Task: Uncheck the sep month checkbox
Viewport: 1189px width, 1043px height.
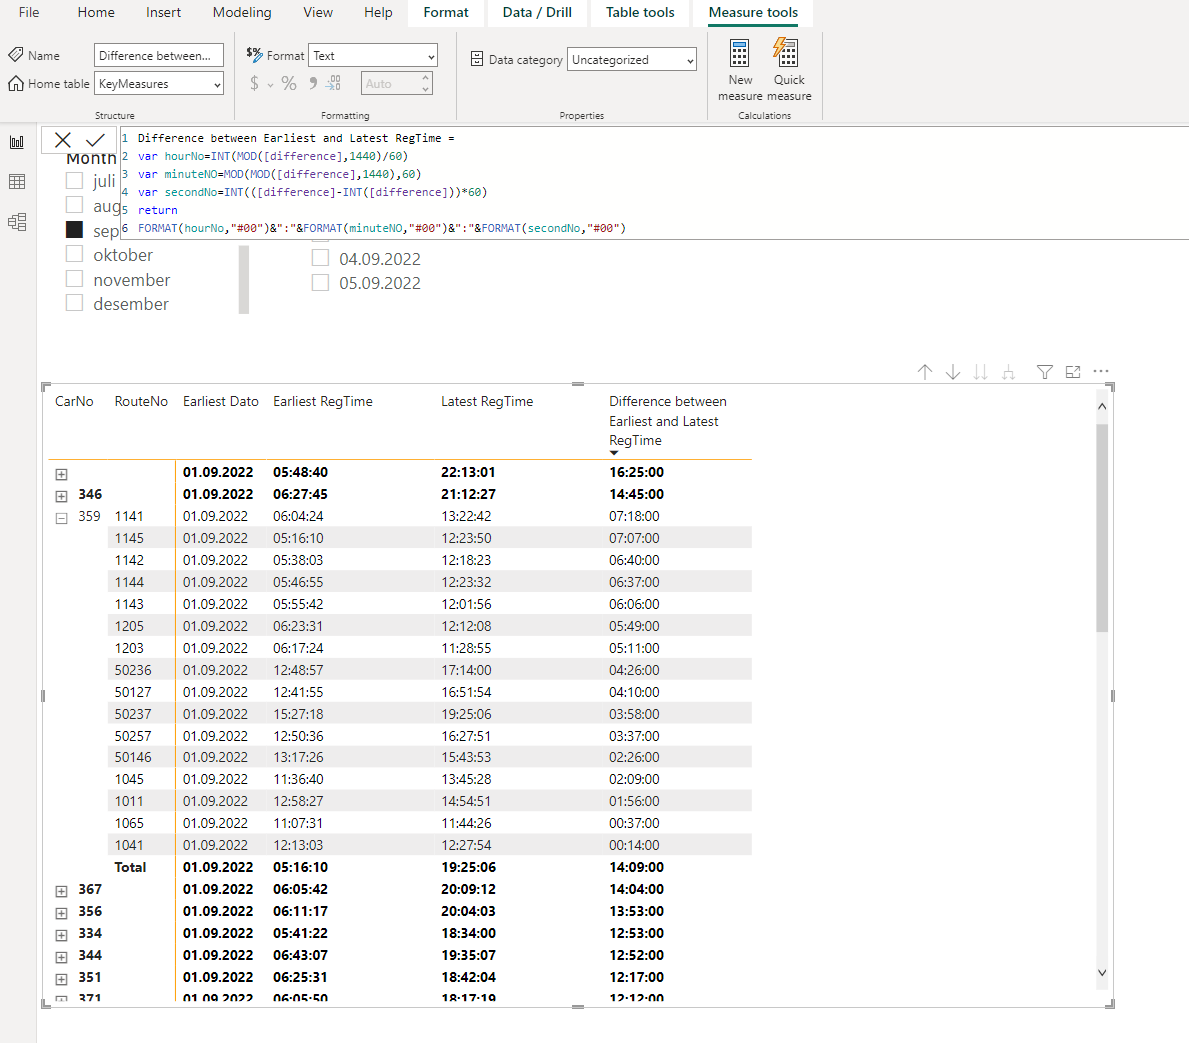Action: tap(74, 230)
